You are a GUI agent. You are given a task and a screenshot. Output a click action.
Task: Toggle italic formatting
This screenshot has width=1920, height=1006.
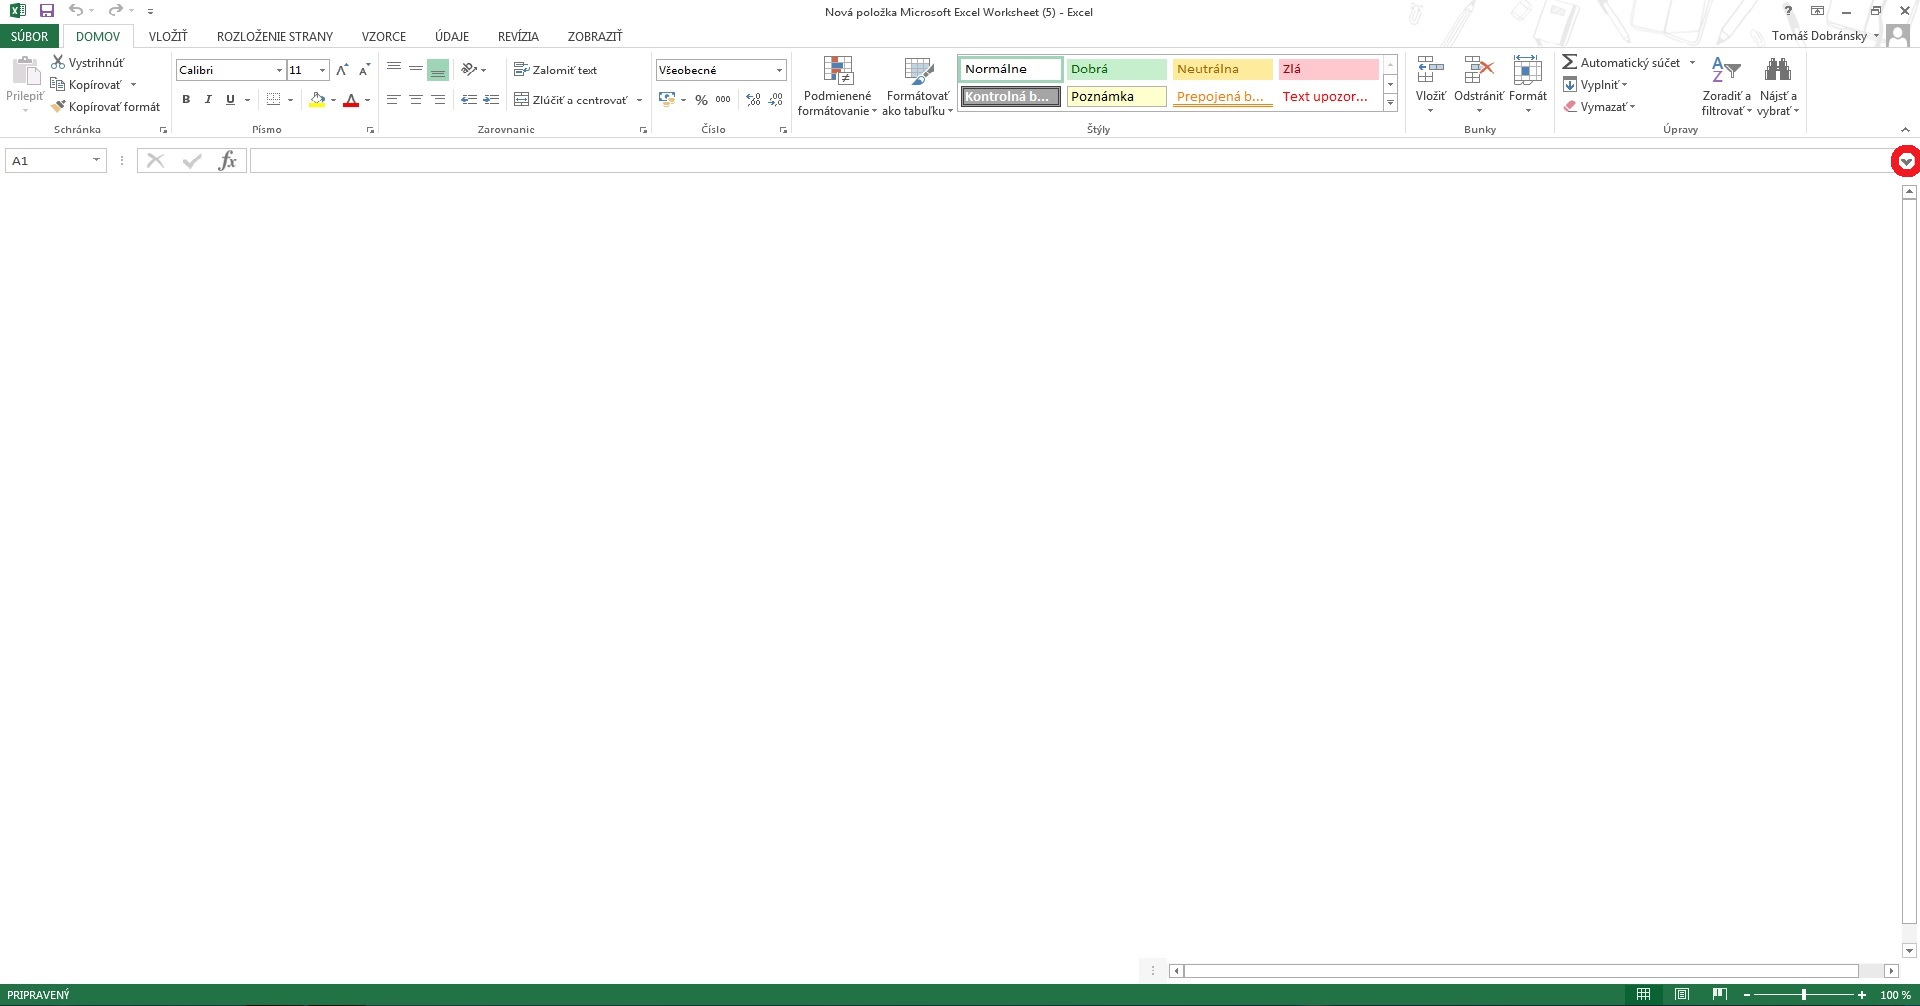208,100
